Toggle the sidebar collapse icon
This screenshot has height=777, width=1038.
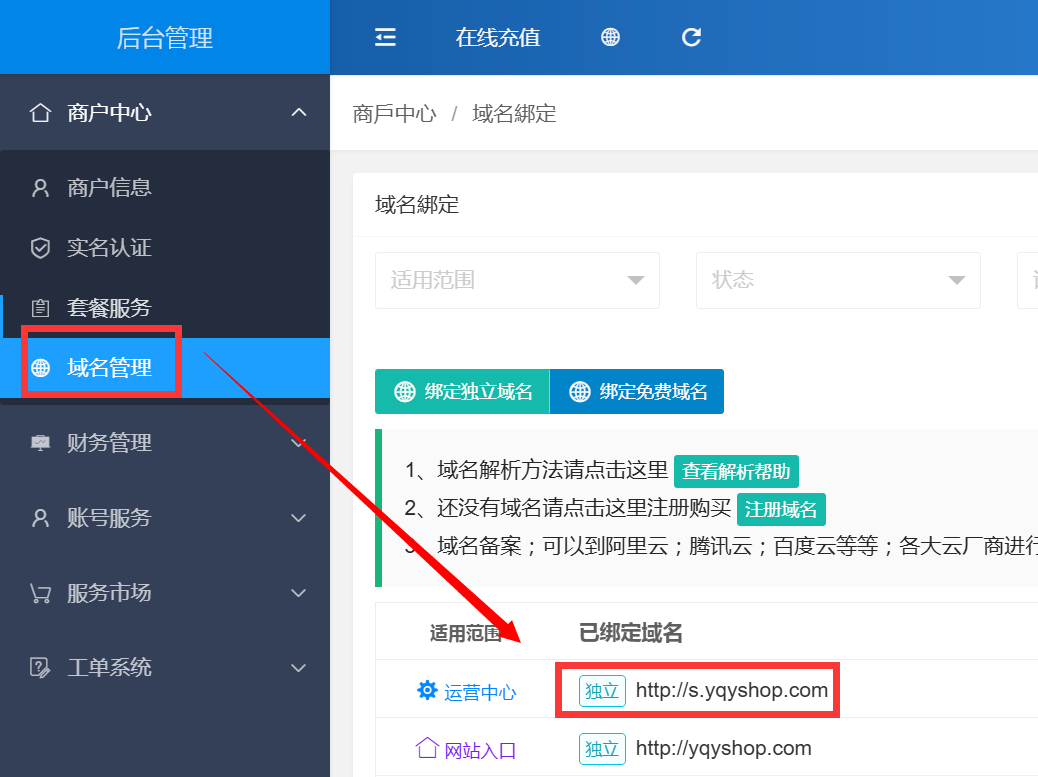pos(385,38)
